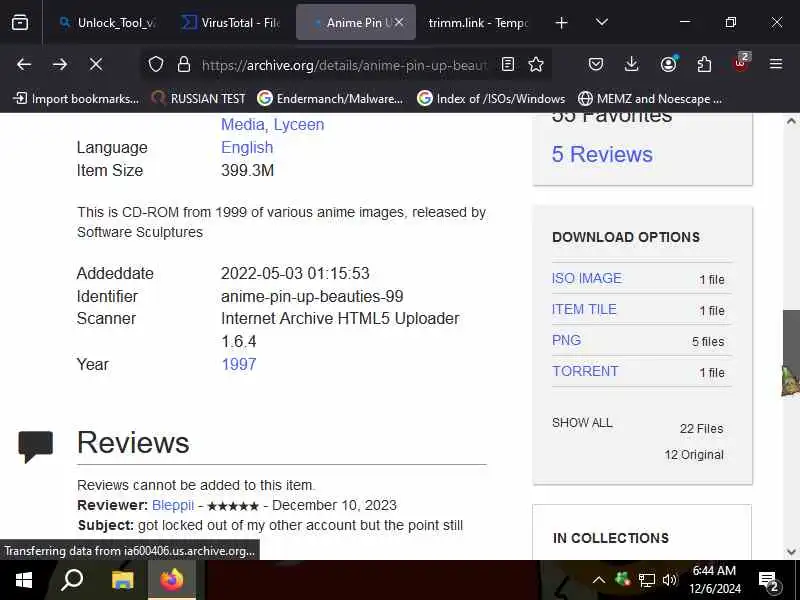Open Endermanch/Malware bookmark
The height and width of the screenshot is (600, 800).
coord(330,98)
